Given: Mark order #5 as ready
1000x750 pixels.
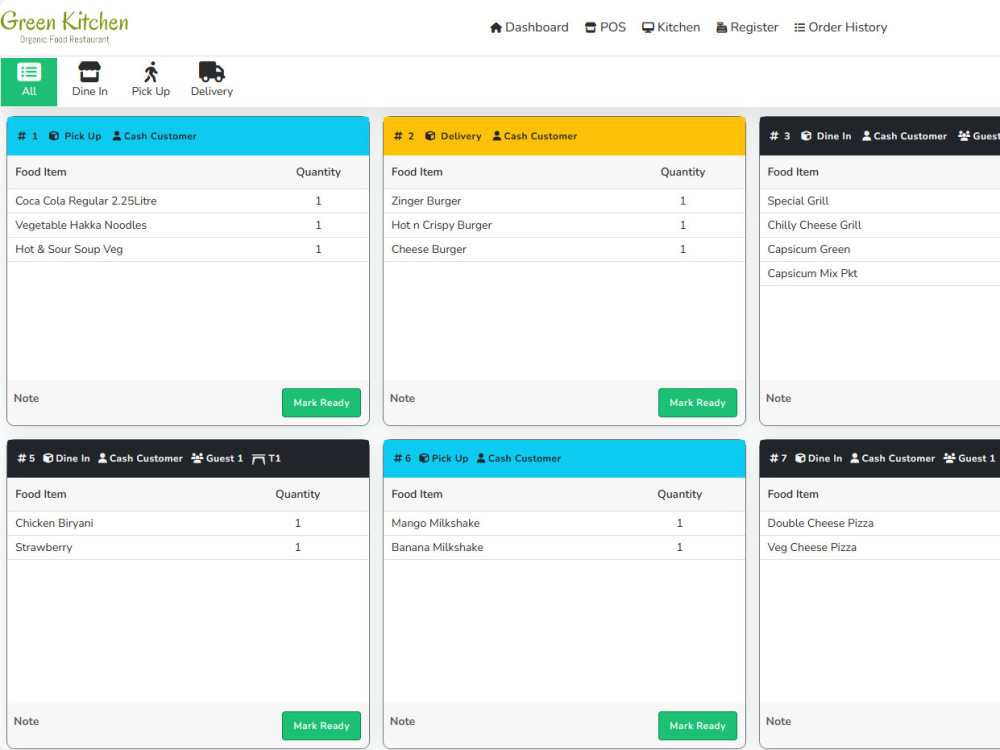Looking at the screenshot, I should (321, 725).
